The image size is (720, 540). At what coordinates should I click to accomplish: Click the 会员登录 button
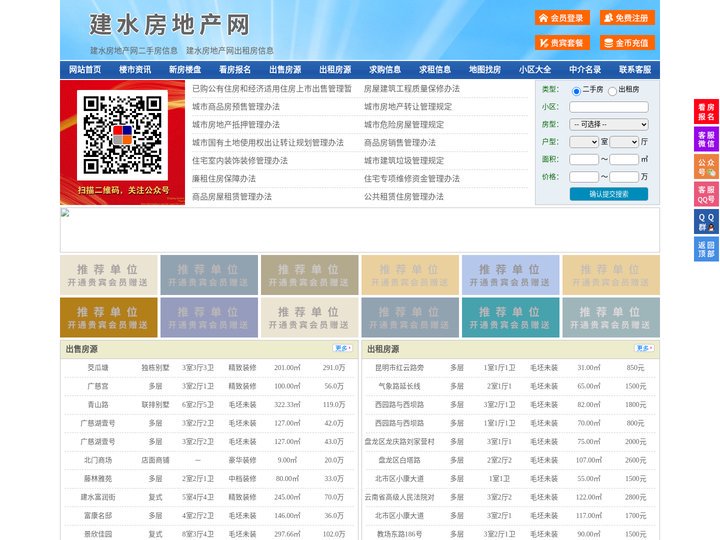(x=562, y=18)
